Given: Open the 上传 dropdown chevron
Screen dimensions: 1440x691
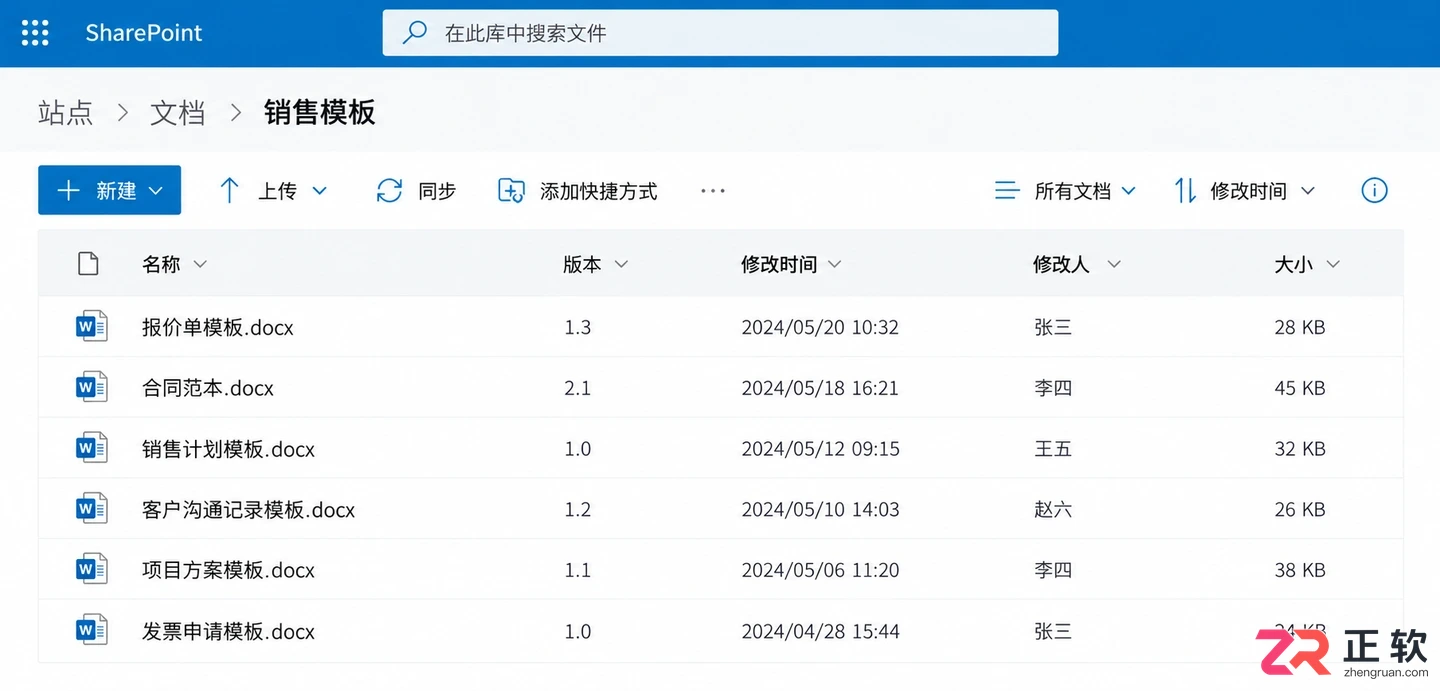Looking at the screenshot, I should [320, 191].
